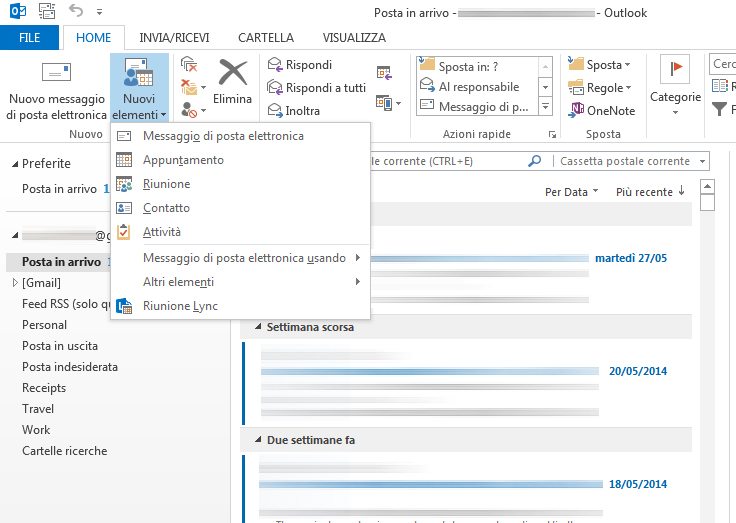The height and width of the screenshot is (523, 736).
Task: Select Contatto from Nuovi elementi menu
Action: tap(166, 208)
